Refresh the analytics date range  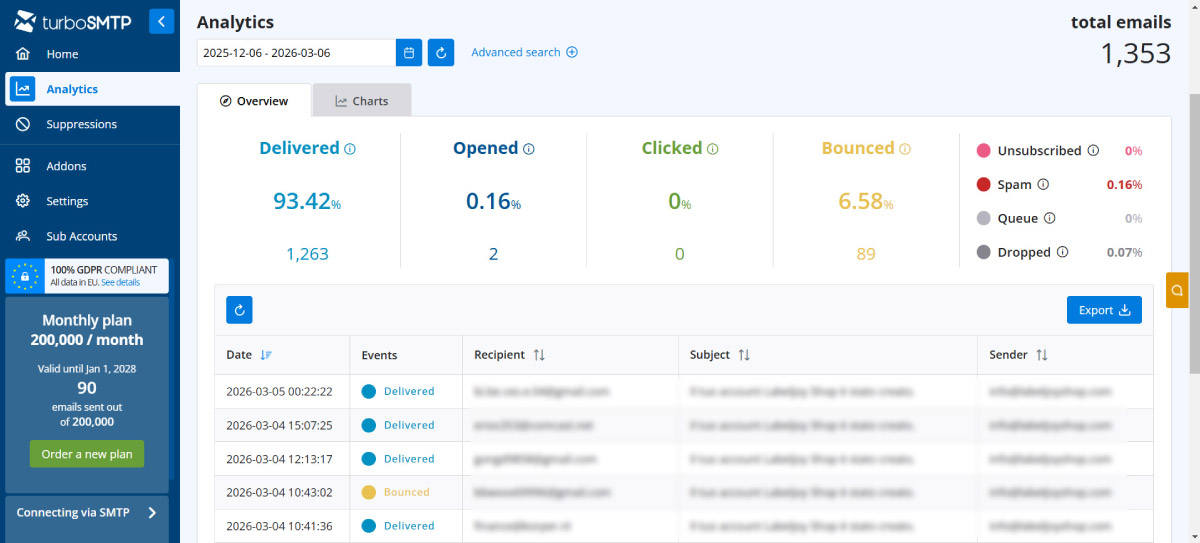[441, 53]
